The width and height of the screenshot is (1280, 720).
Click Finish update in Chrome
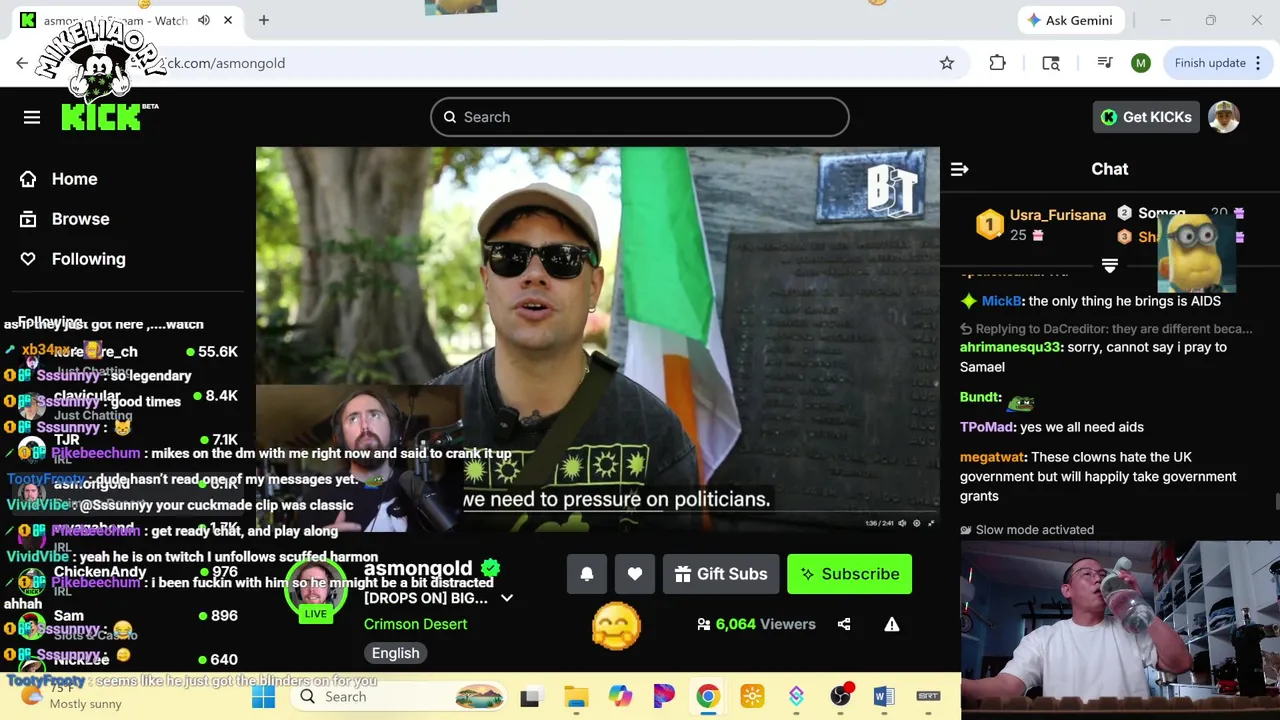coord(1210,63)
